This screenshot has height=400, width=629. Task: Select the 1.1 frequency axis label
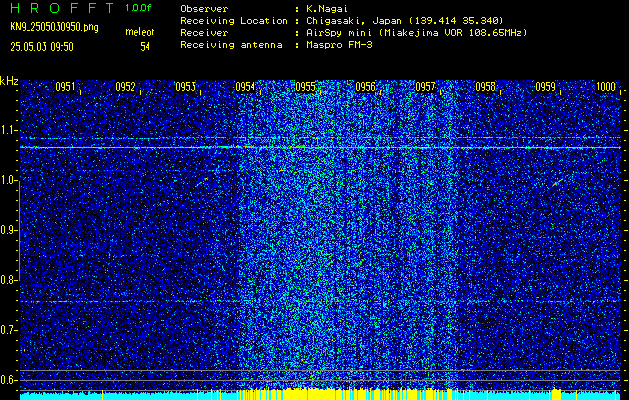tap(9, 130)
